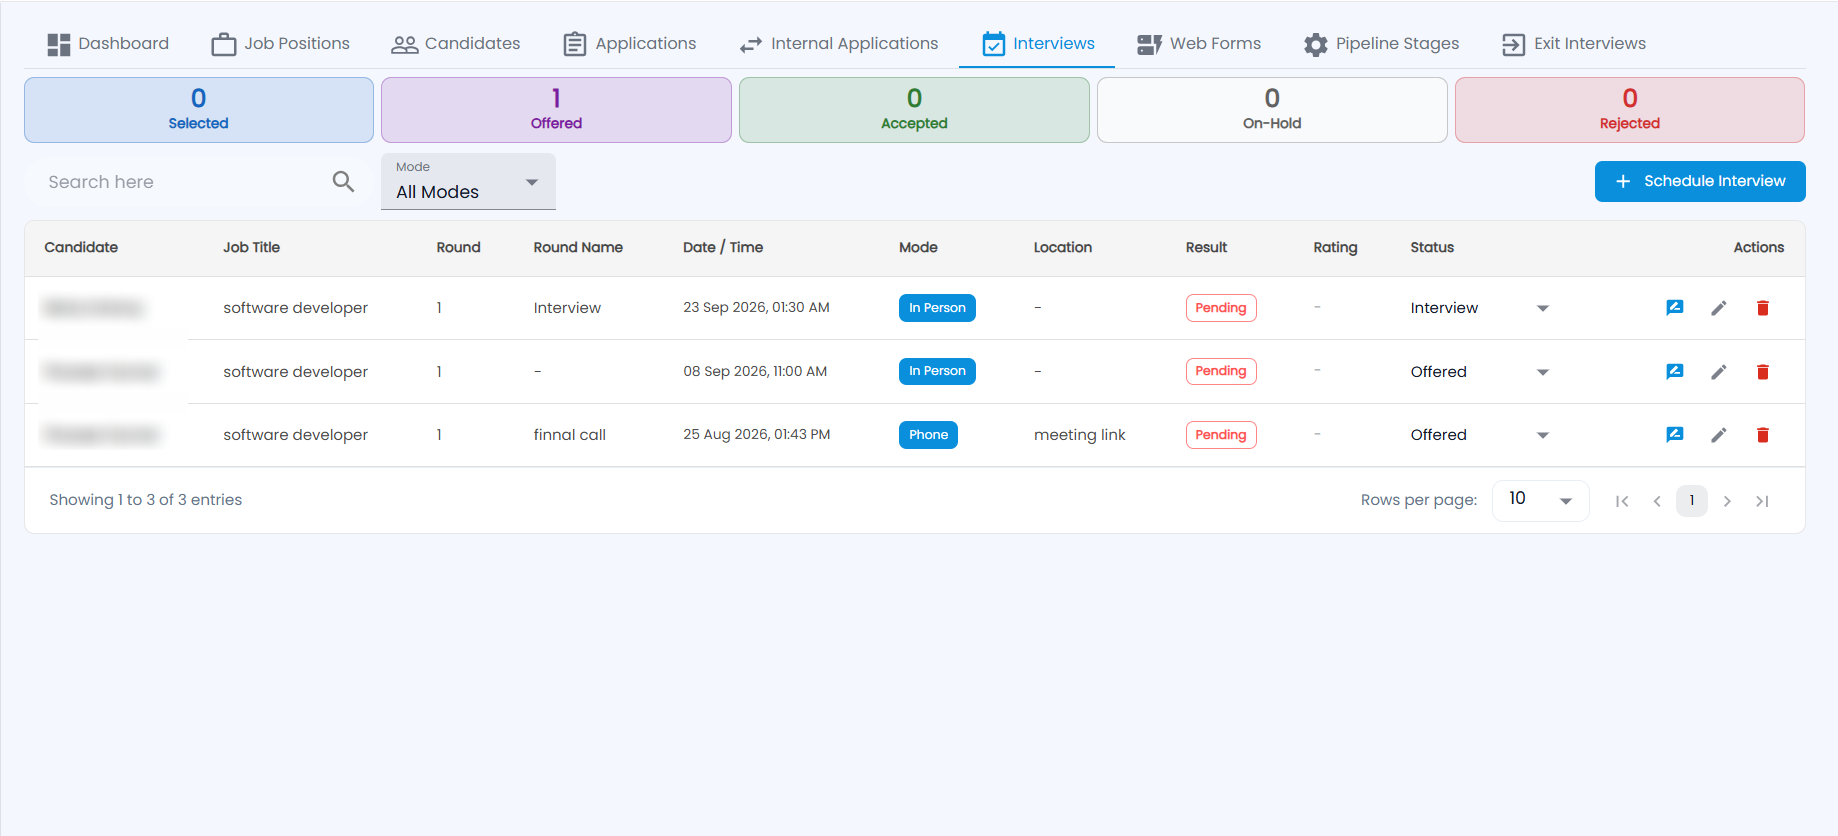This screenshot has width=1838, height=836.
Task: Edit the 25 Aug 2026 interview
Action: 1718,435
